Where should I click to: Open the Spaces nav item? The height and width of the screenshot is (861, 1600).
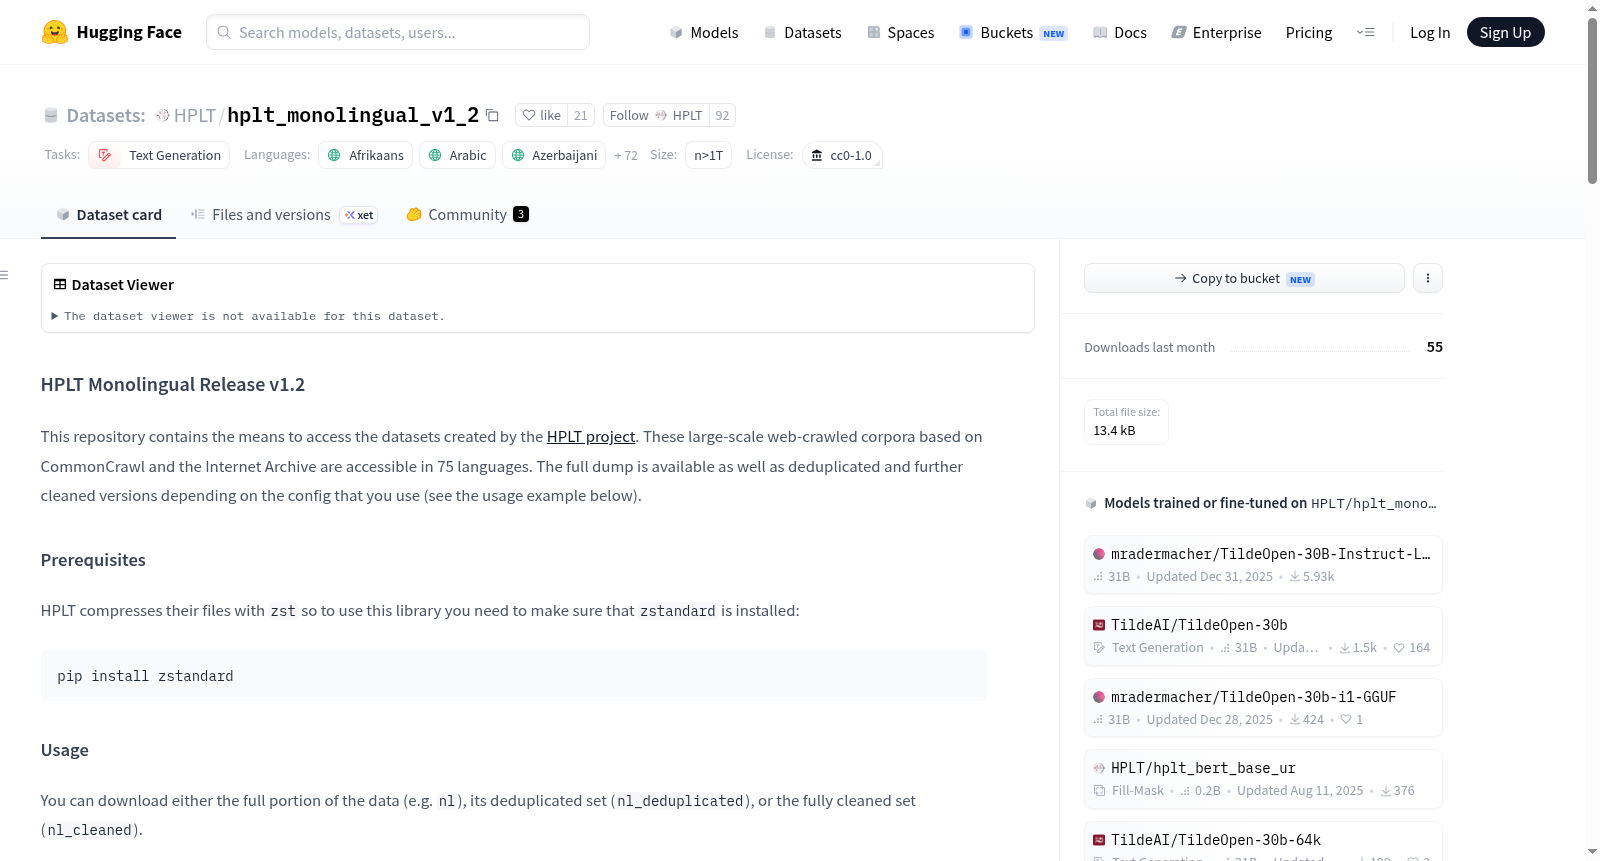900,32
